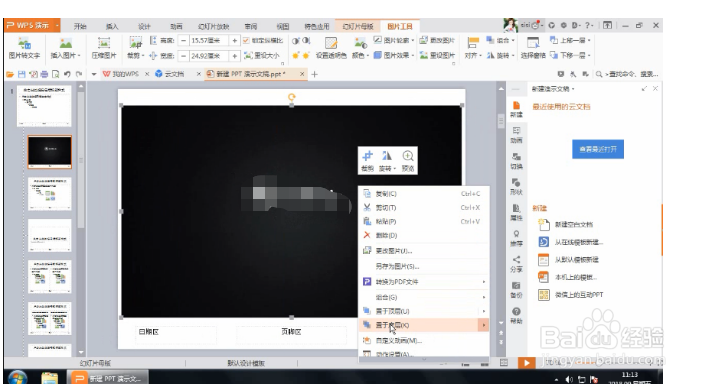Expand the 下移一层 send backward dropdown
The image size is (704, 384).
589,56
